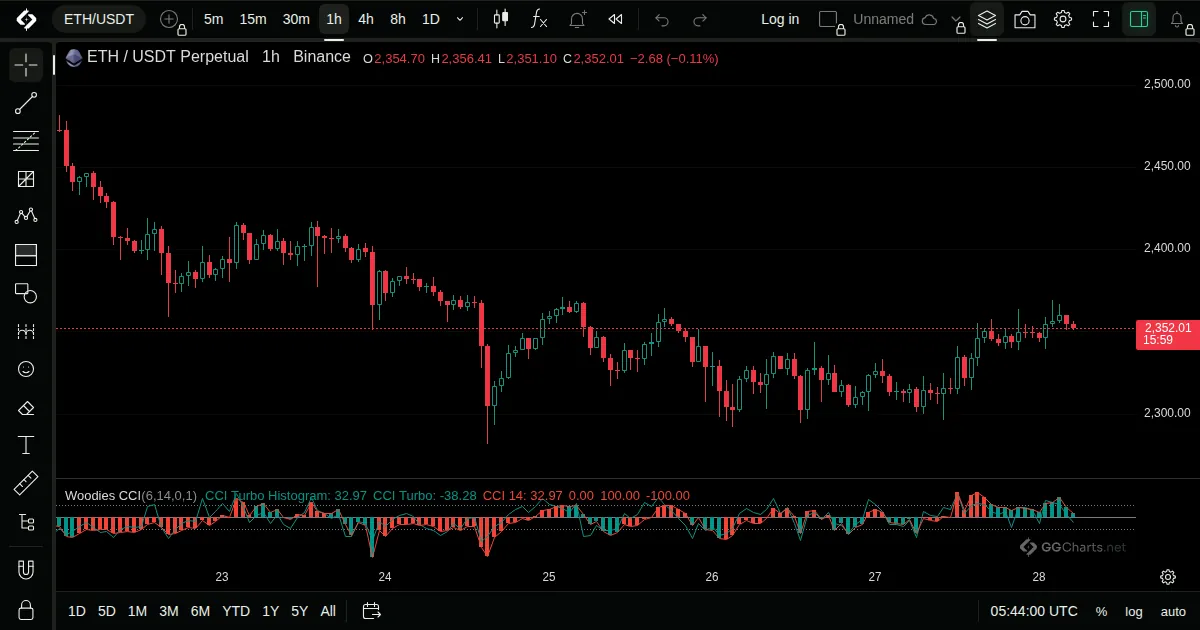1200x630 pixels.
Task: Undo the last action
Action: click(661, 19)
